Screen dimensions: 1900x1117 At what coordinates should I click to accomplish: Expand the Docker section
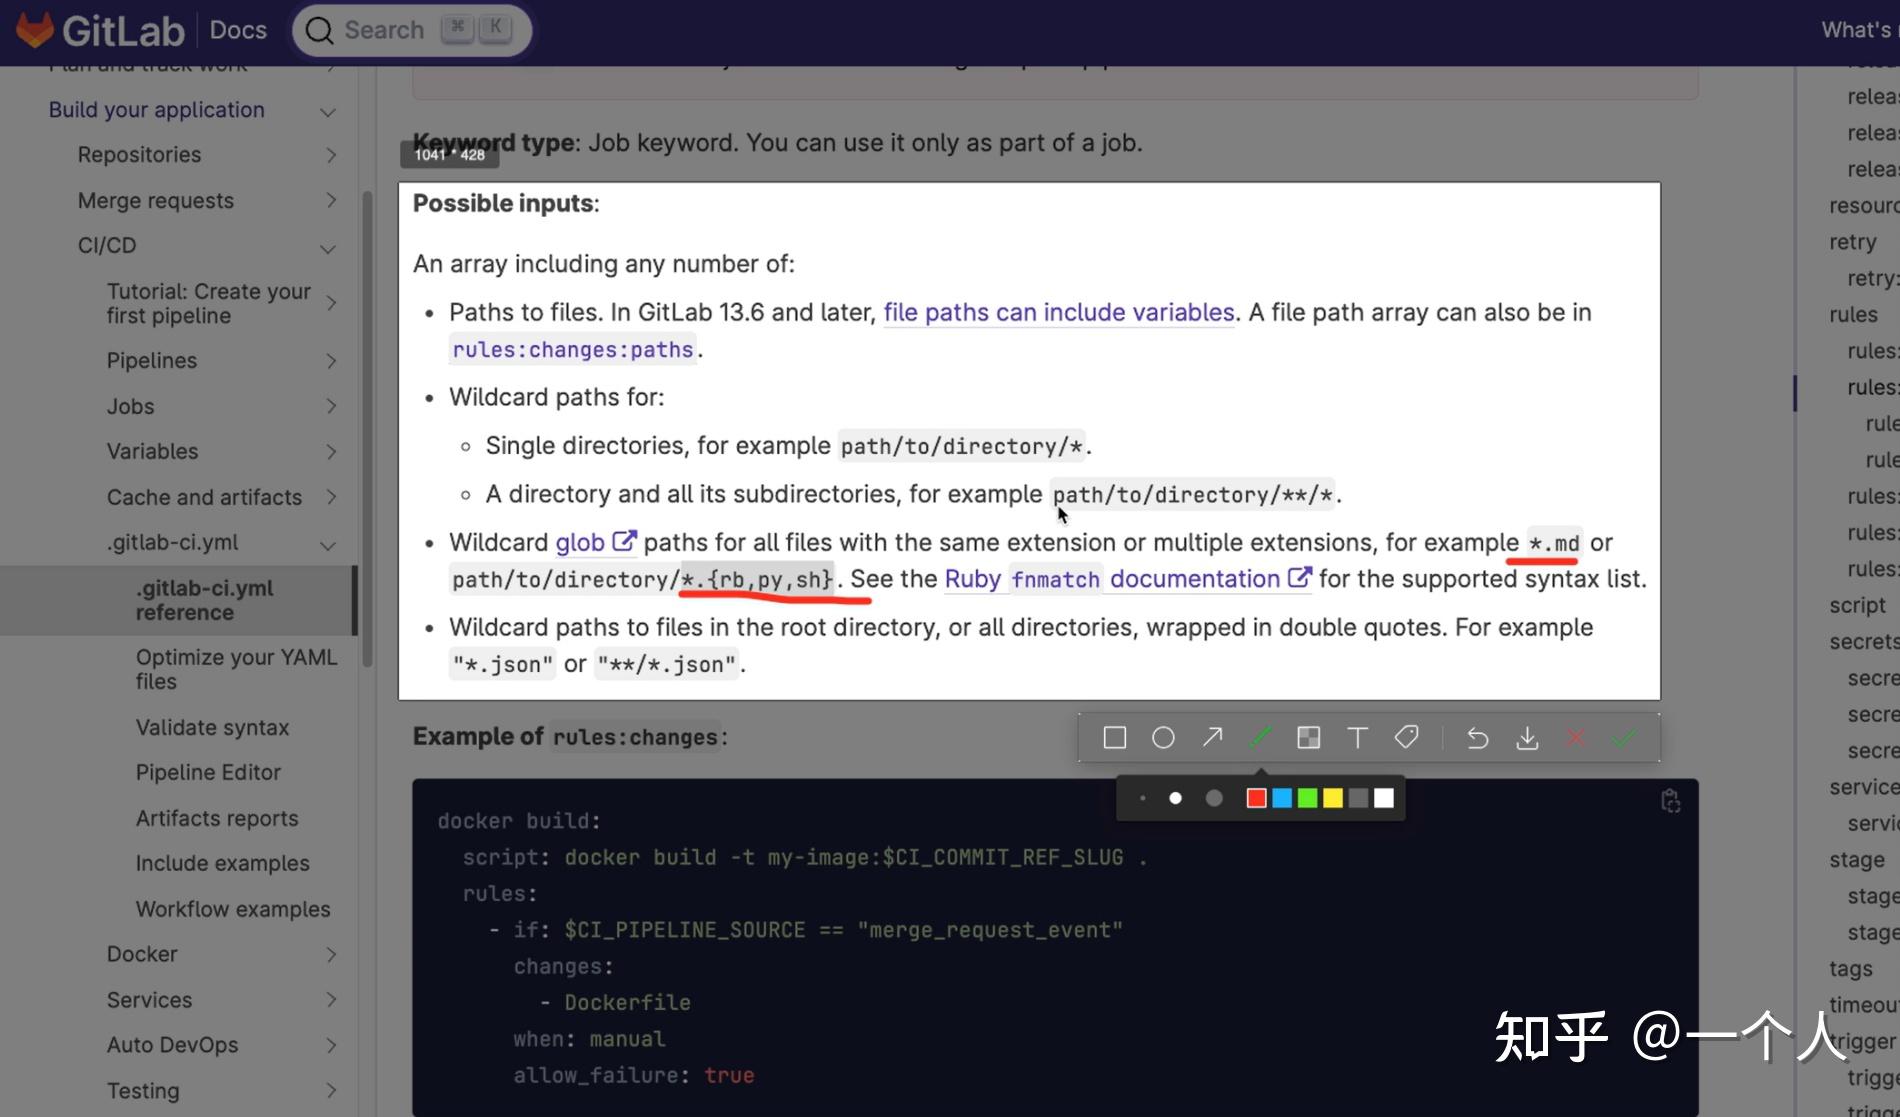pos(331,954)
